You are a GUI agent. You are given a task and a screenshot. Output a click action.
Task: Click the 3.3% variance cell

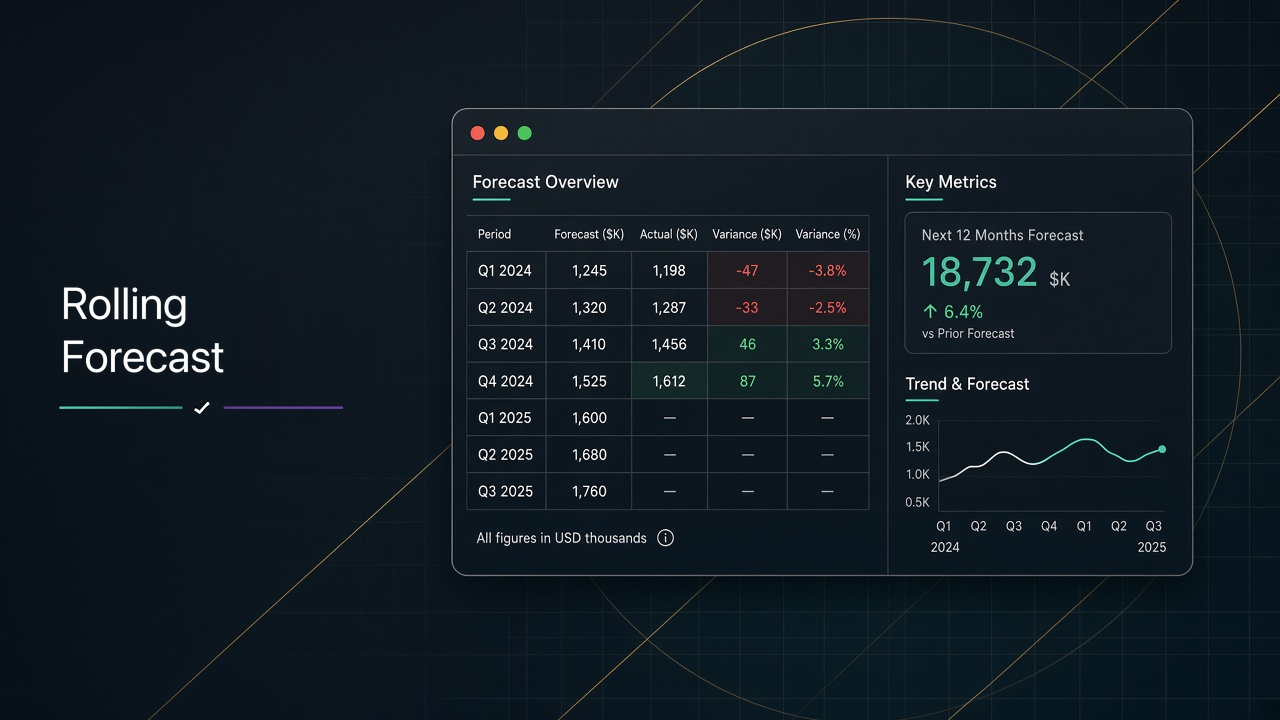(x=828, y=344)
